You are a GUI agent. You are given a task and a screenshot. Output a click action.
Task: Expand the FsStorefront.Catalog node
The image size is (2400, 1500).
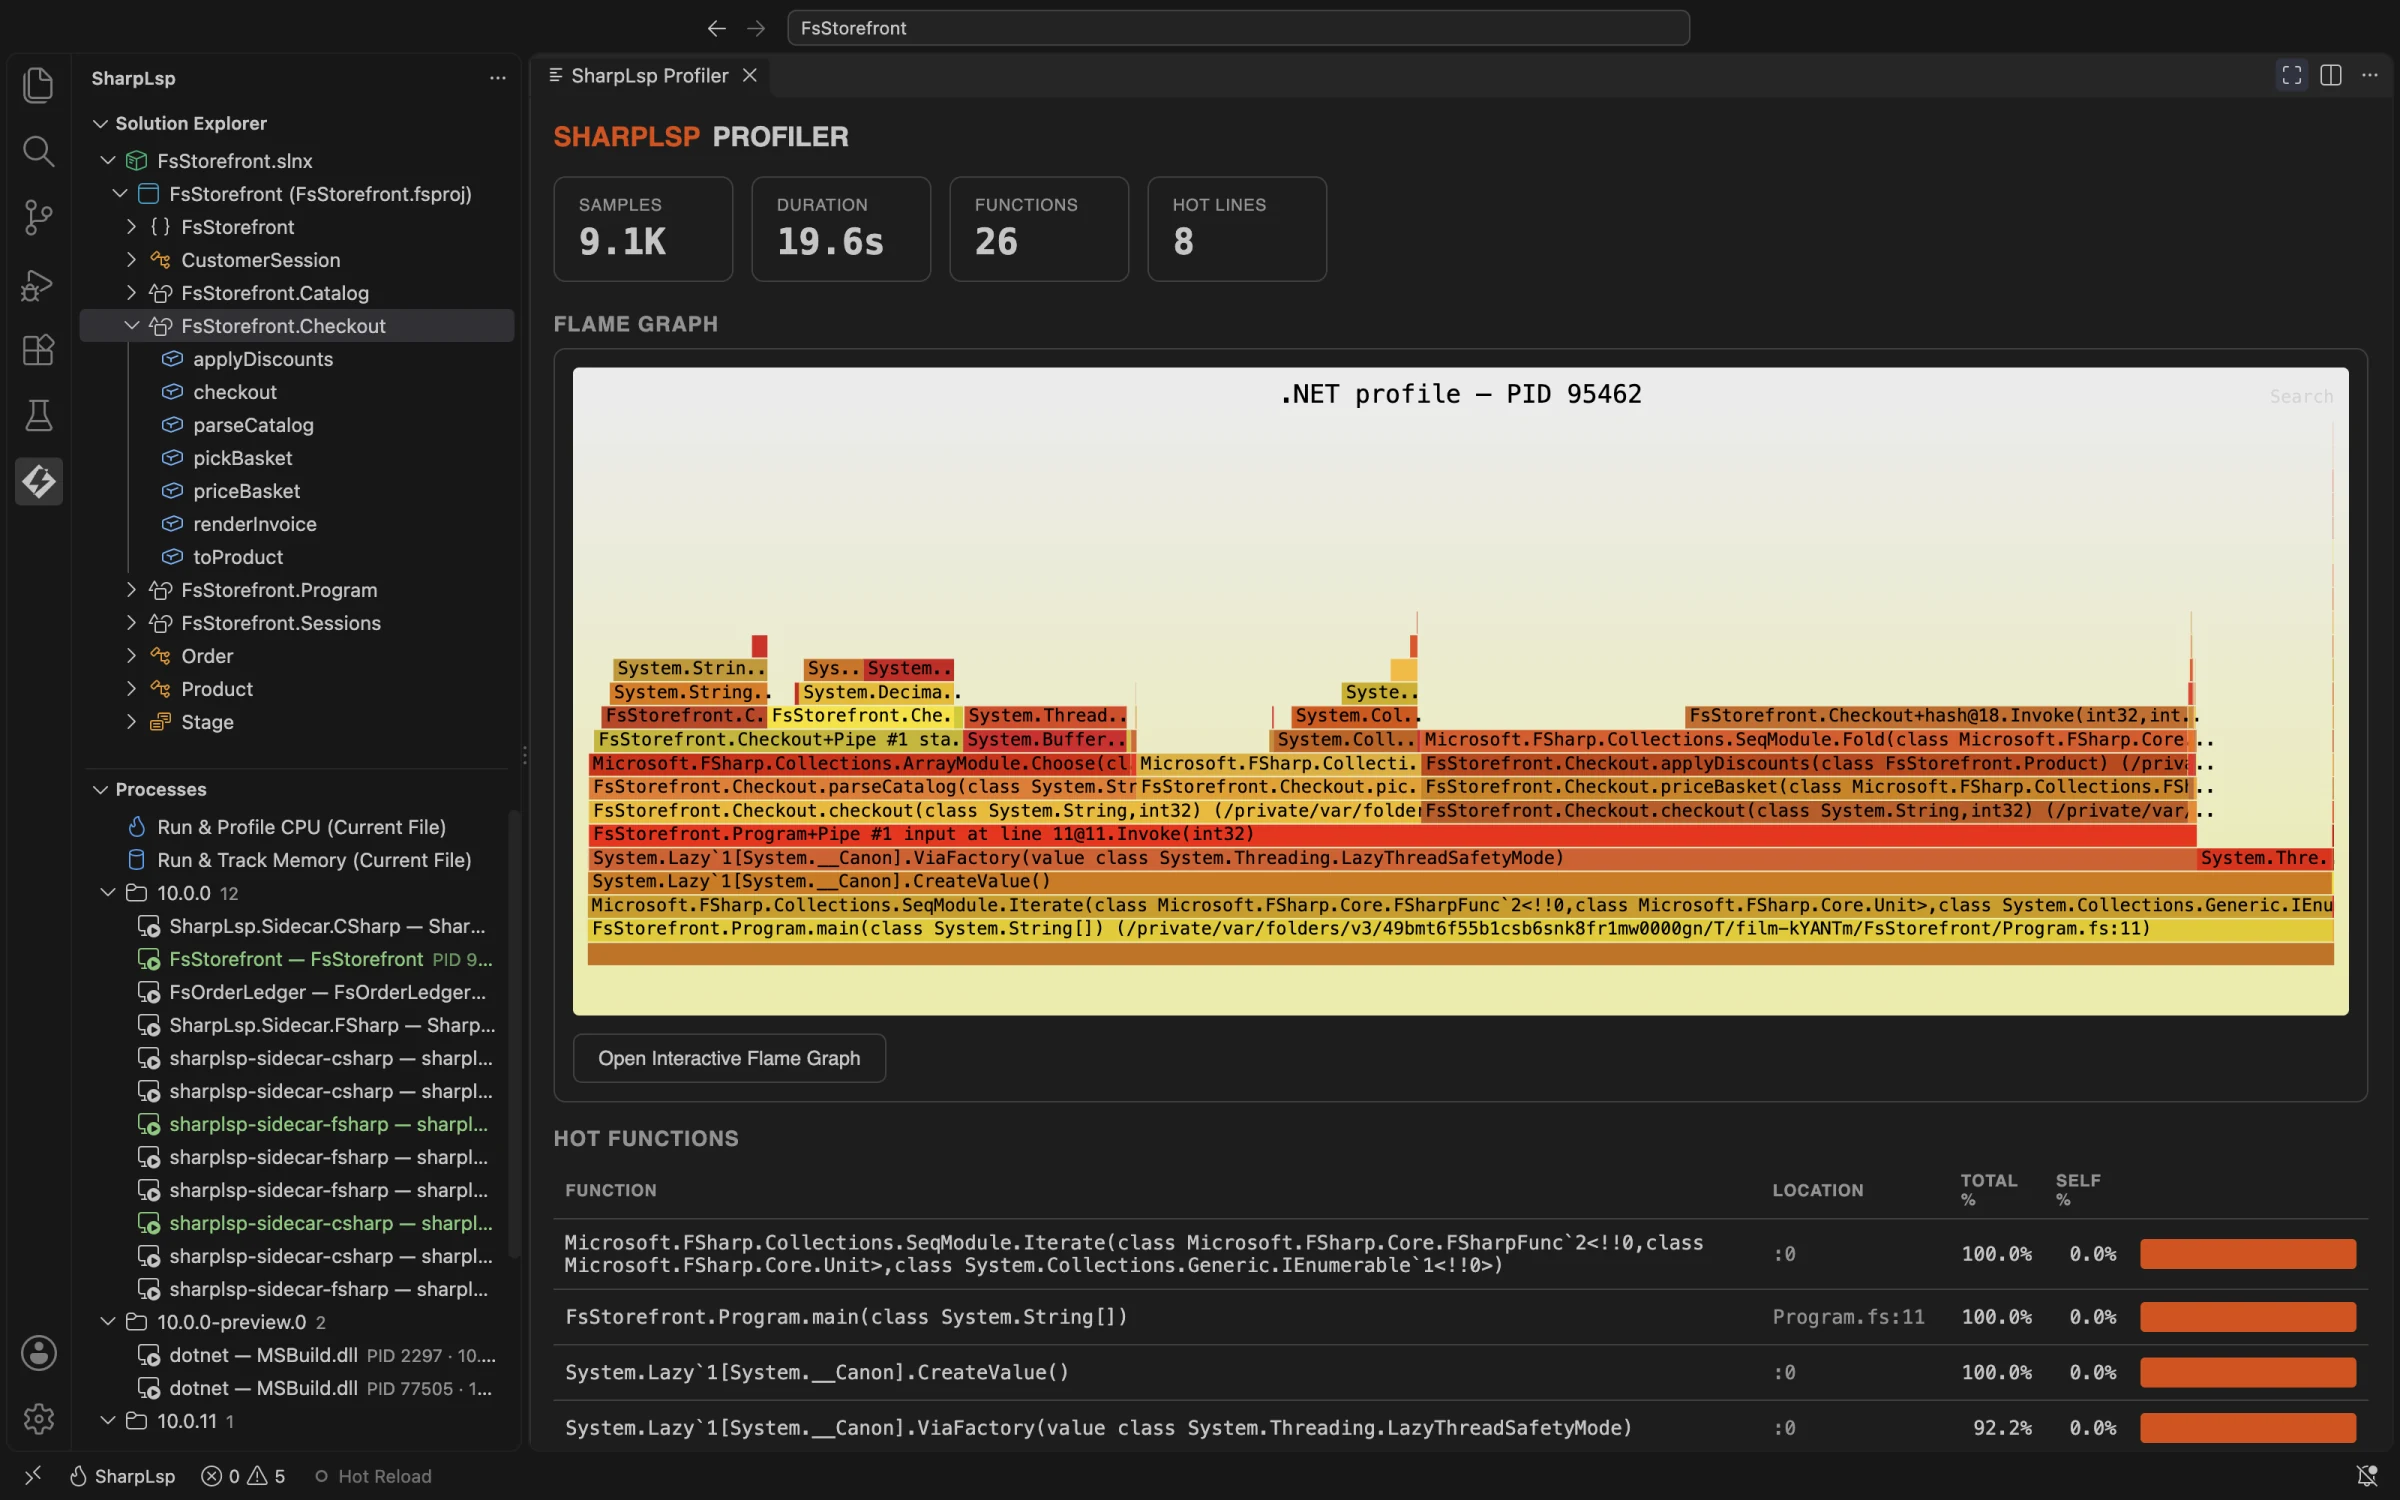(x=131, y=293)
